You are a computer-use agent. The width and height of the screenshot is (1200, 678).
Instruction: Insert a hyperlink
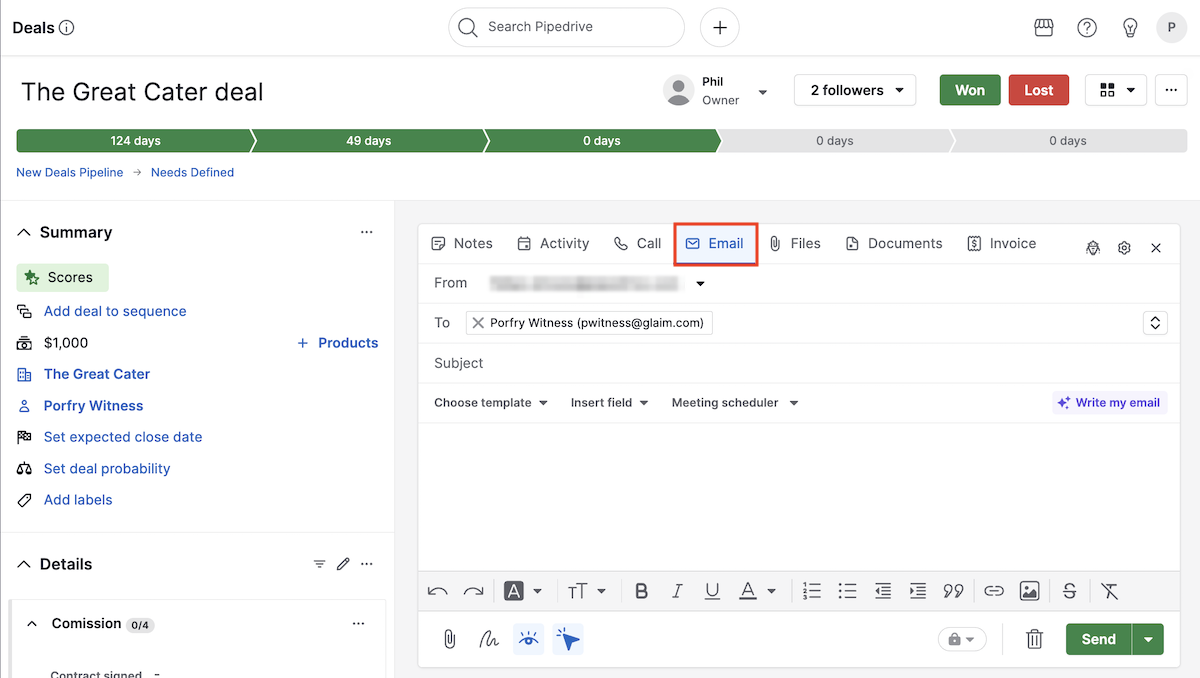click(x=993, y=591)
